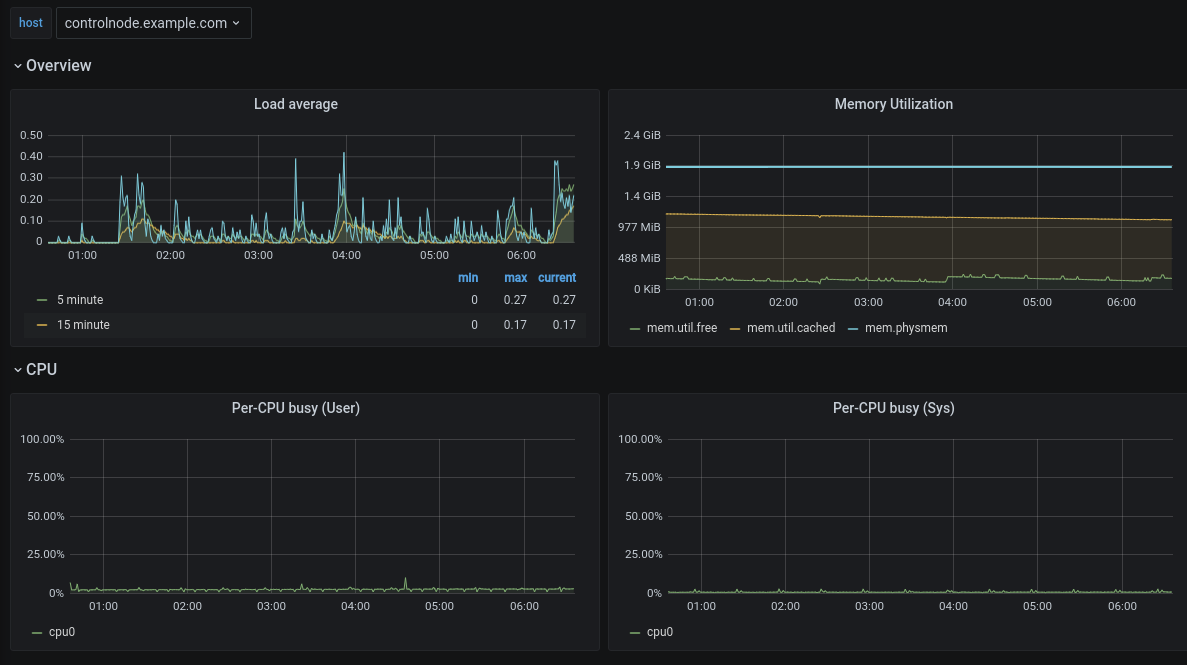Click the yellow 15 minute color line

coord(42,325)
